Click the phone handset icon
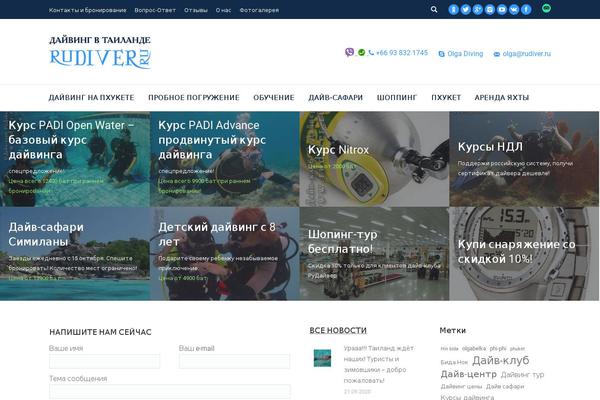 [371, 53]
